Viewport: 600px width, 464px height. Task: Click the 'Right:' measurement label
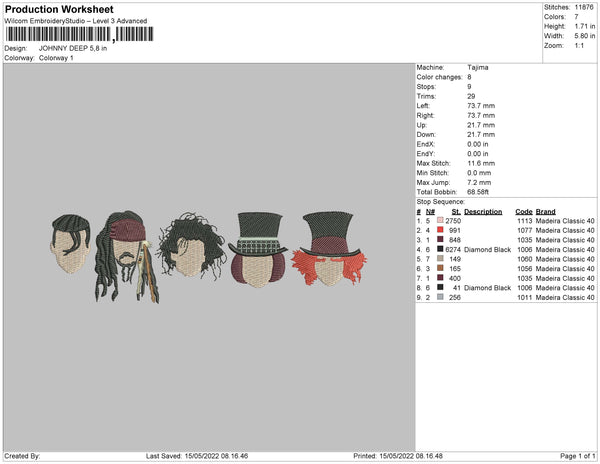point(425,116)
